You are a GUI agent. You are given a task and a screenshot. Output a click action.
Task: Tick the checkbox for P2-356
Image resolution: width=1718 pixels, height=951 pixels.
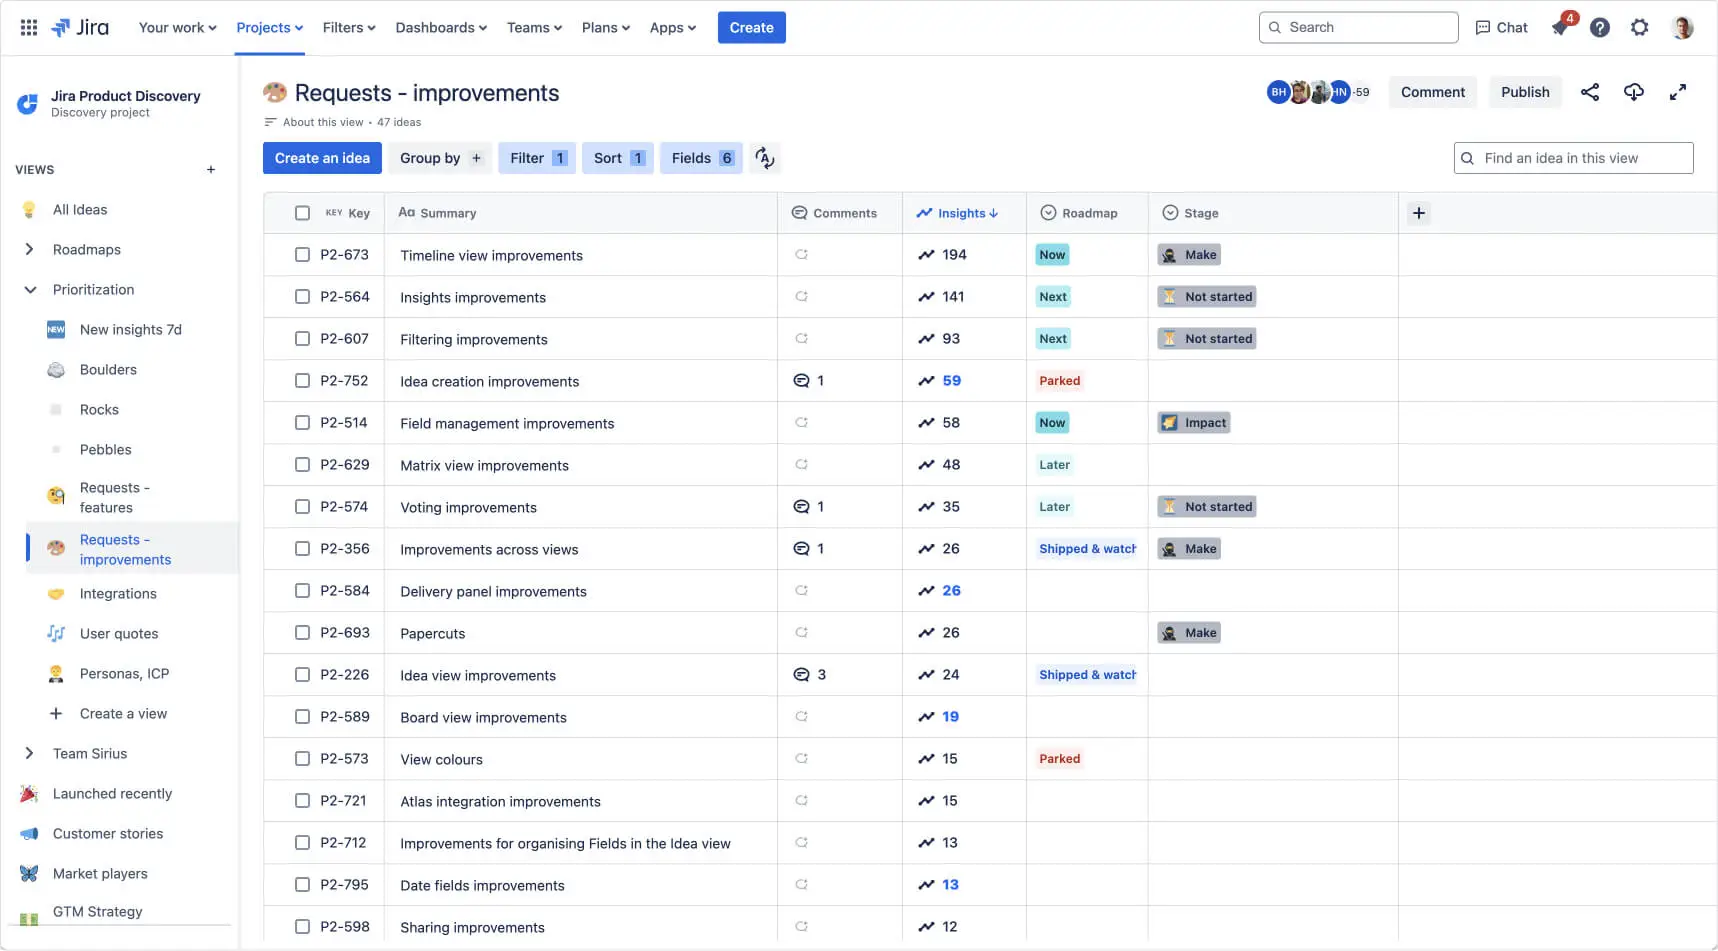302,549
